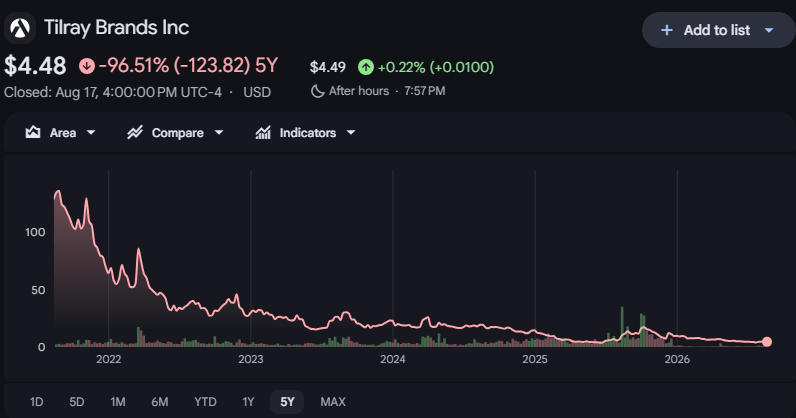Click the red down-arrow price change icon
Viewport: 796px width, 418px height.
pos(87,66)
